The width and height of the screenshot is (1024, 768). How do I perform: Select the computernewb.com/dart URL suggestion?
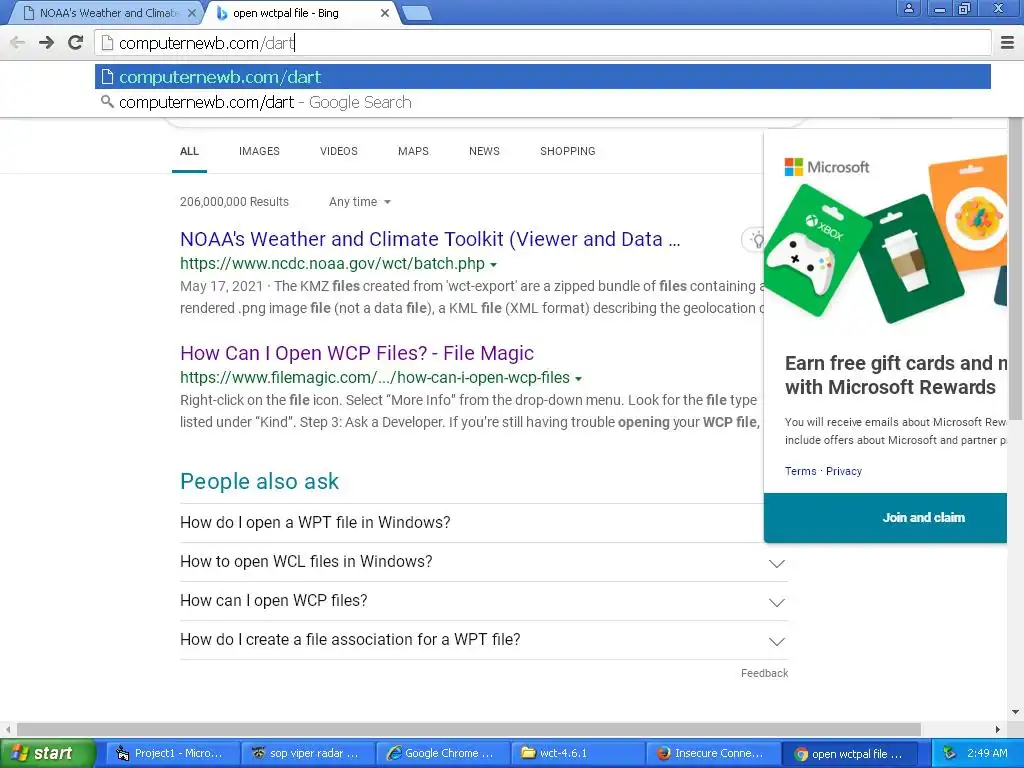click(x=543, y=77)
